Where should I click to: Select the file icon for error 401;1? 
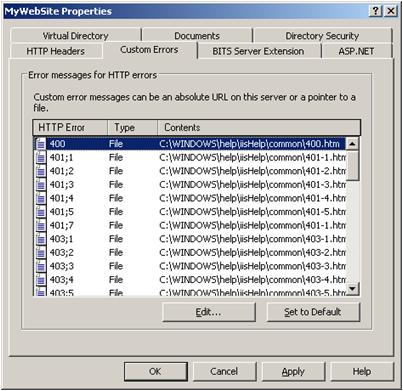[41, 157]
